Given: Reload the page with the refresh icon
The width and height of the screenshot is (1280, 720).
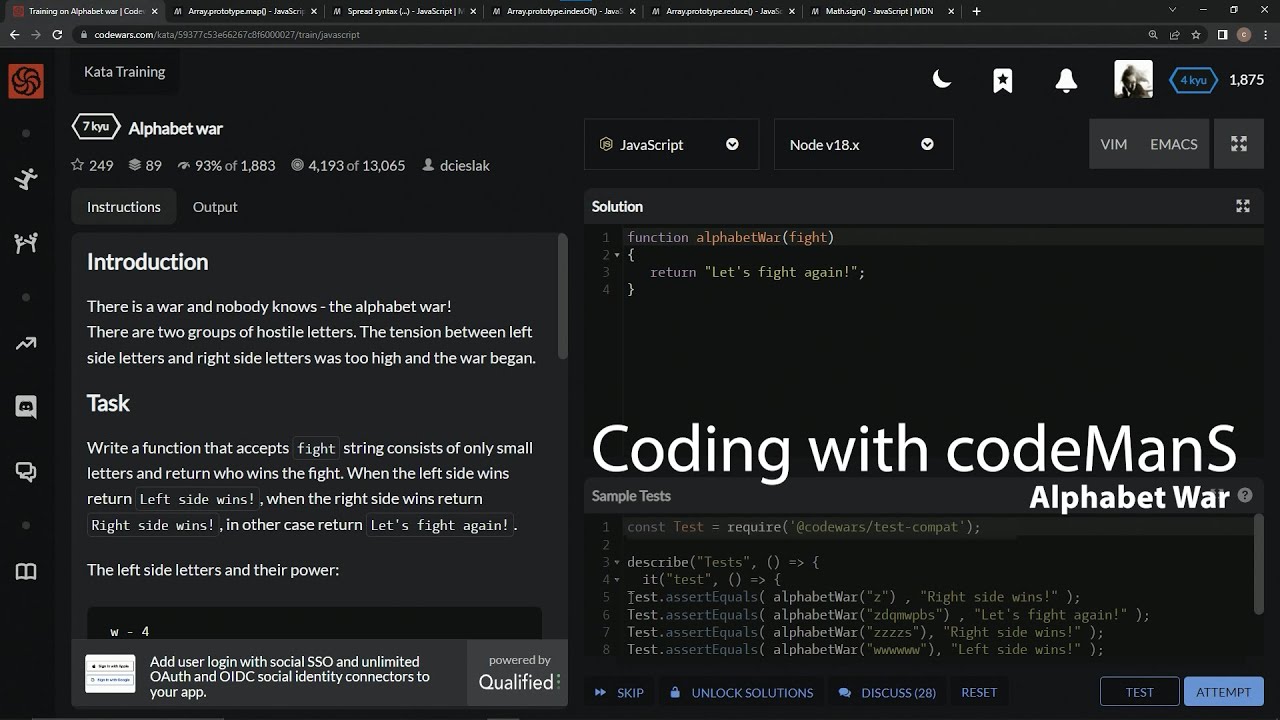Looking at the screenshot, I should (58, 34).
